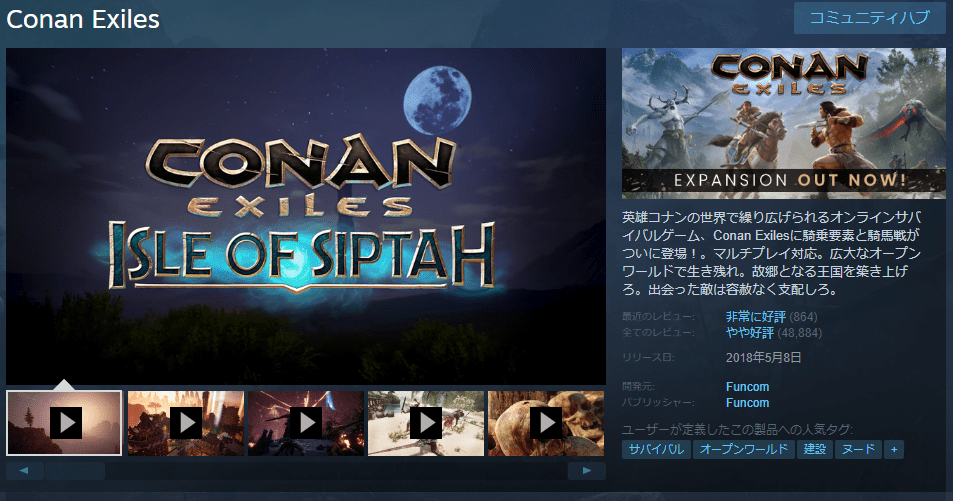This screenshot has width=953, height=501.
Task: Open all reviews やや好評 link
Action: click(749, 333)
